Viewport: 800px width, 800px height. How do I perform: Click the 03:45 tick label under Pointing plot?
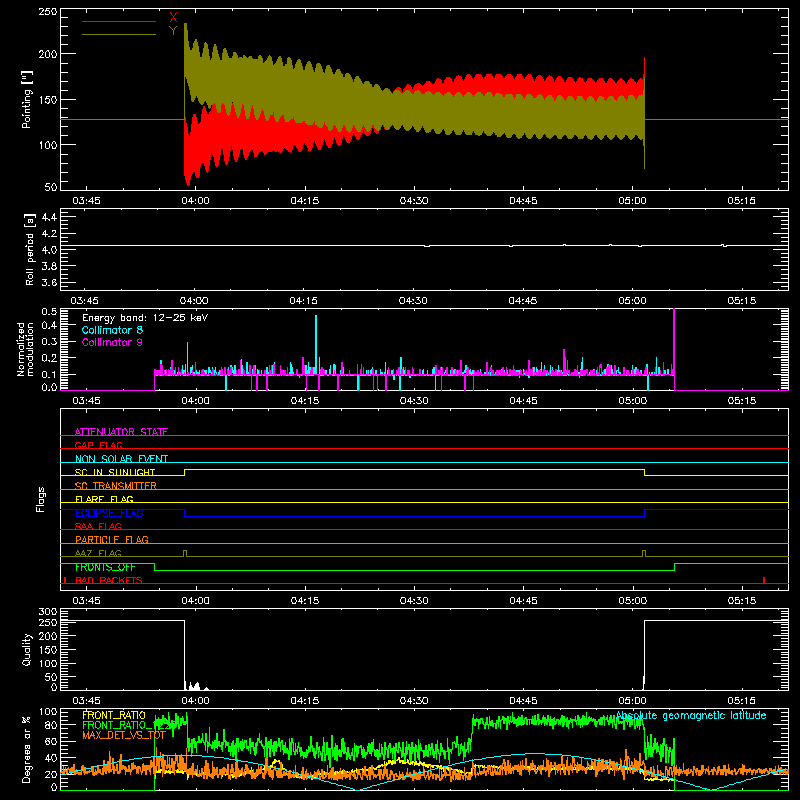86,201
